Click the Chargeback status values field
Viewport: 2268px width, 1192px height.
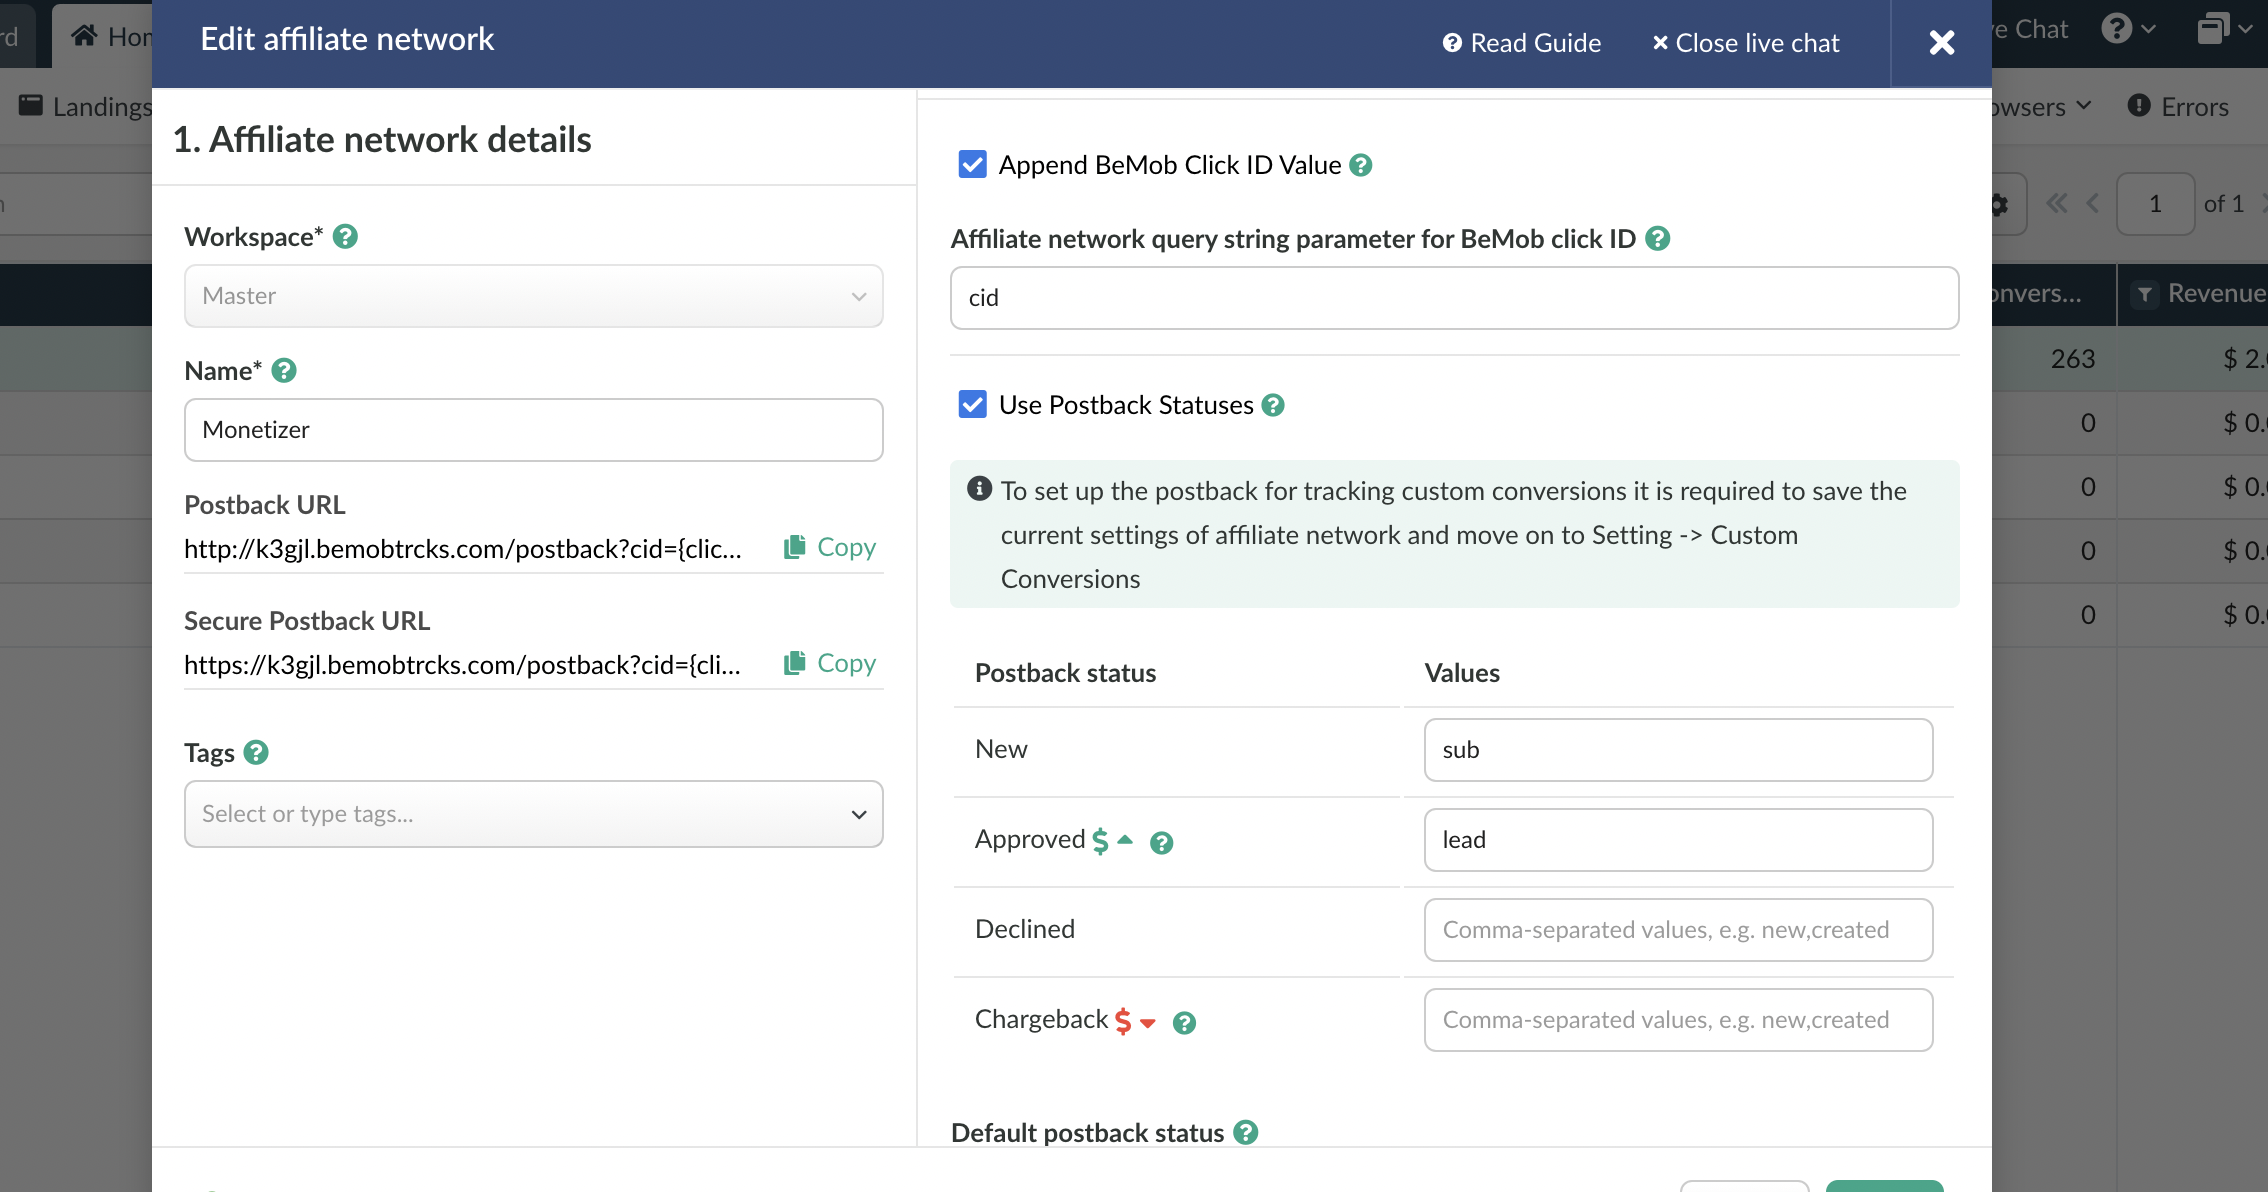click(1678, 1020)
